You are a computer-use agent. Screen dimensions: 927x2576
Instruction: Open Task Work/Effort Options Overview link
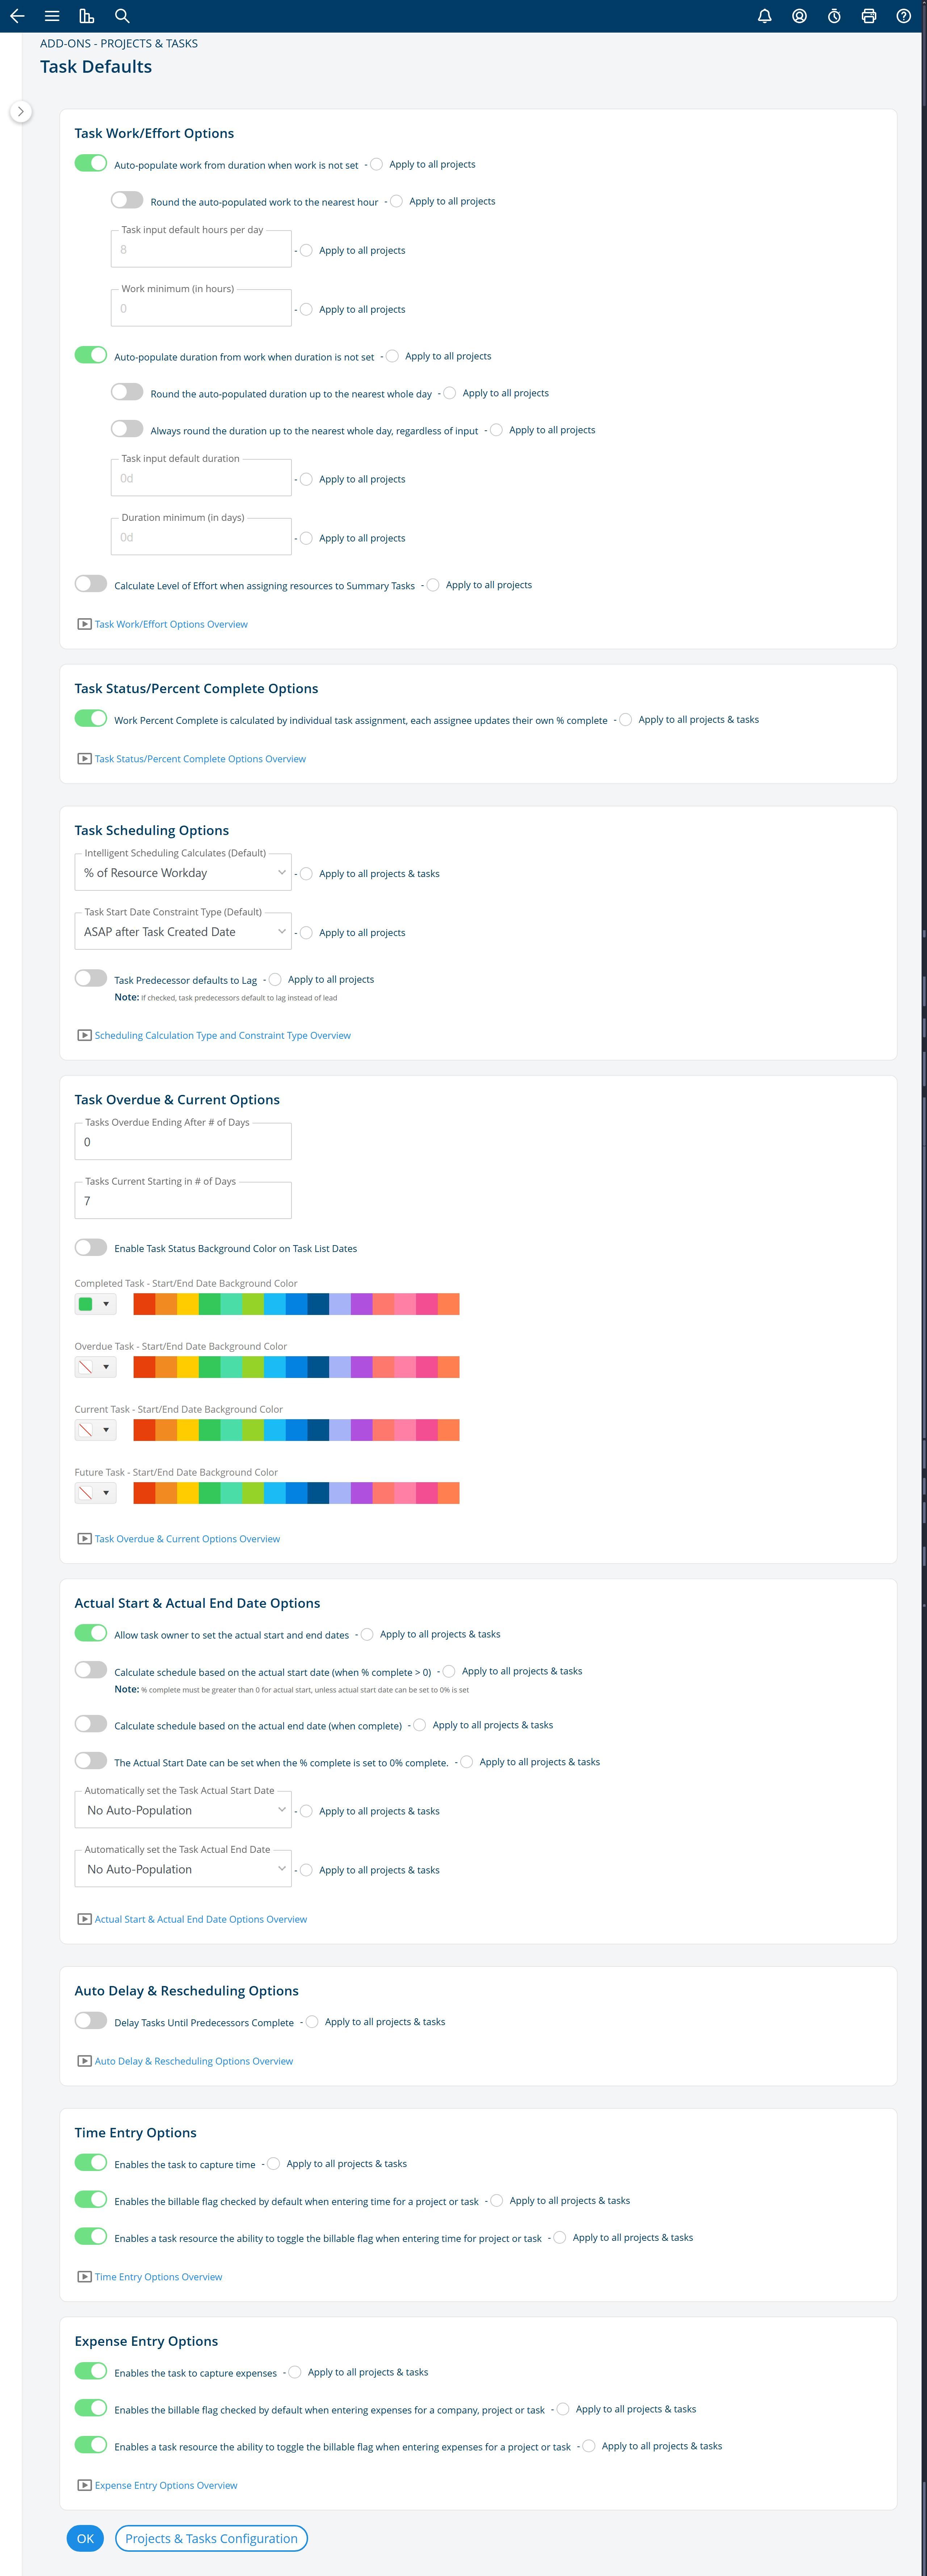tap(171, 624)
